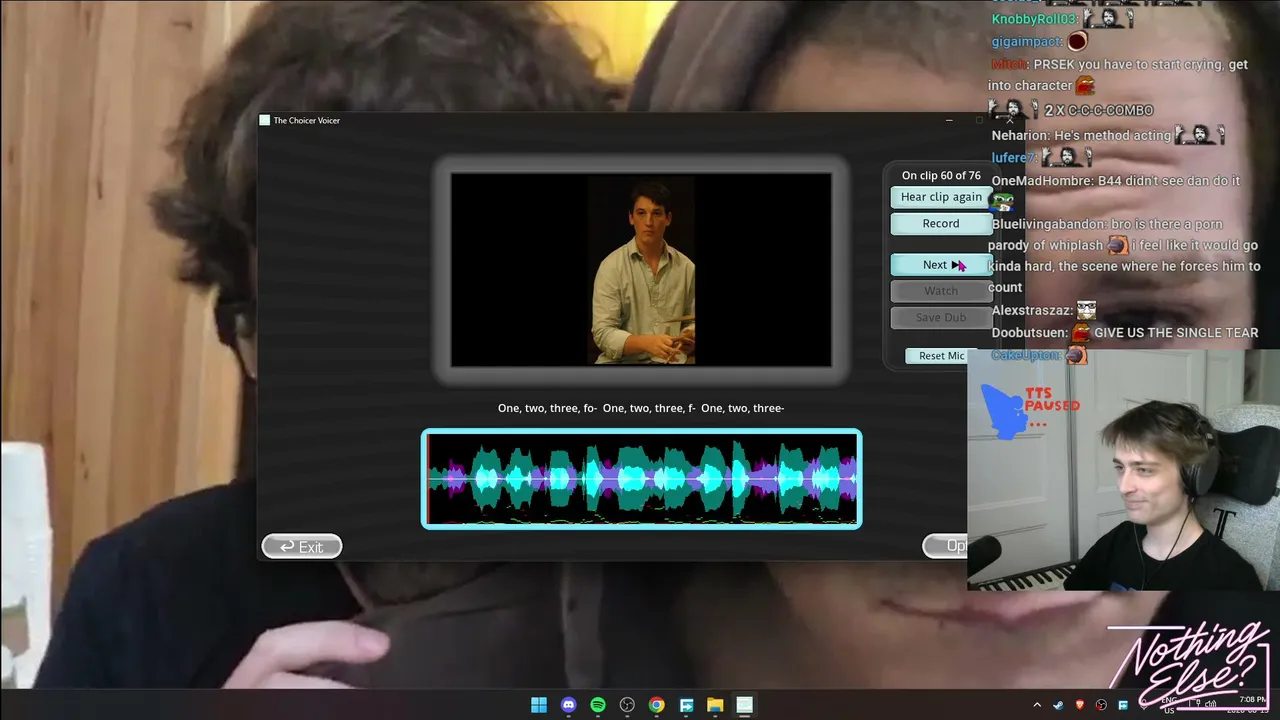Open the blue media app taskbar icon

pos(686,705)
